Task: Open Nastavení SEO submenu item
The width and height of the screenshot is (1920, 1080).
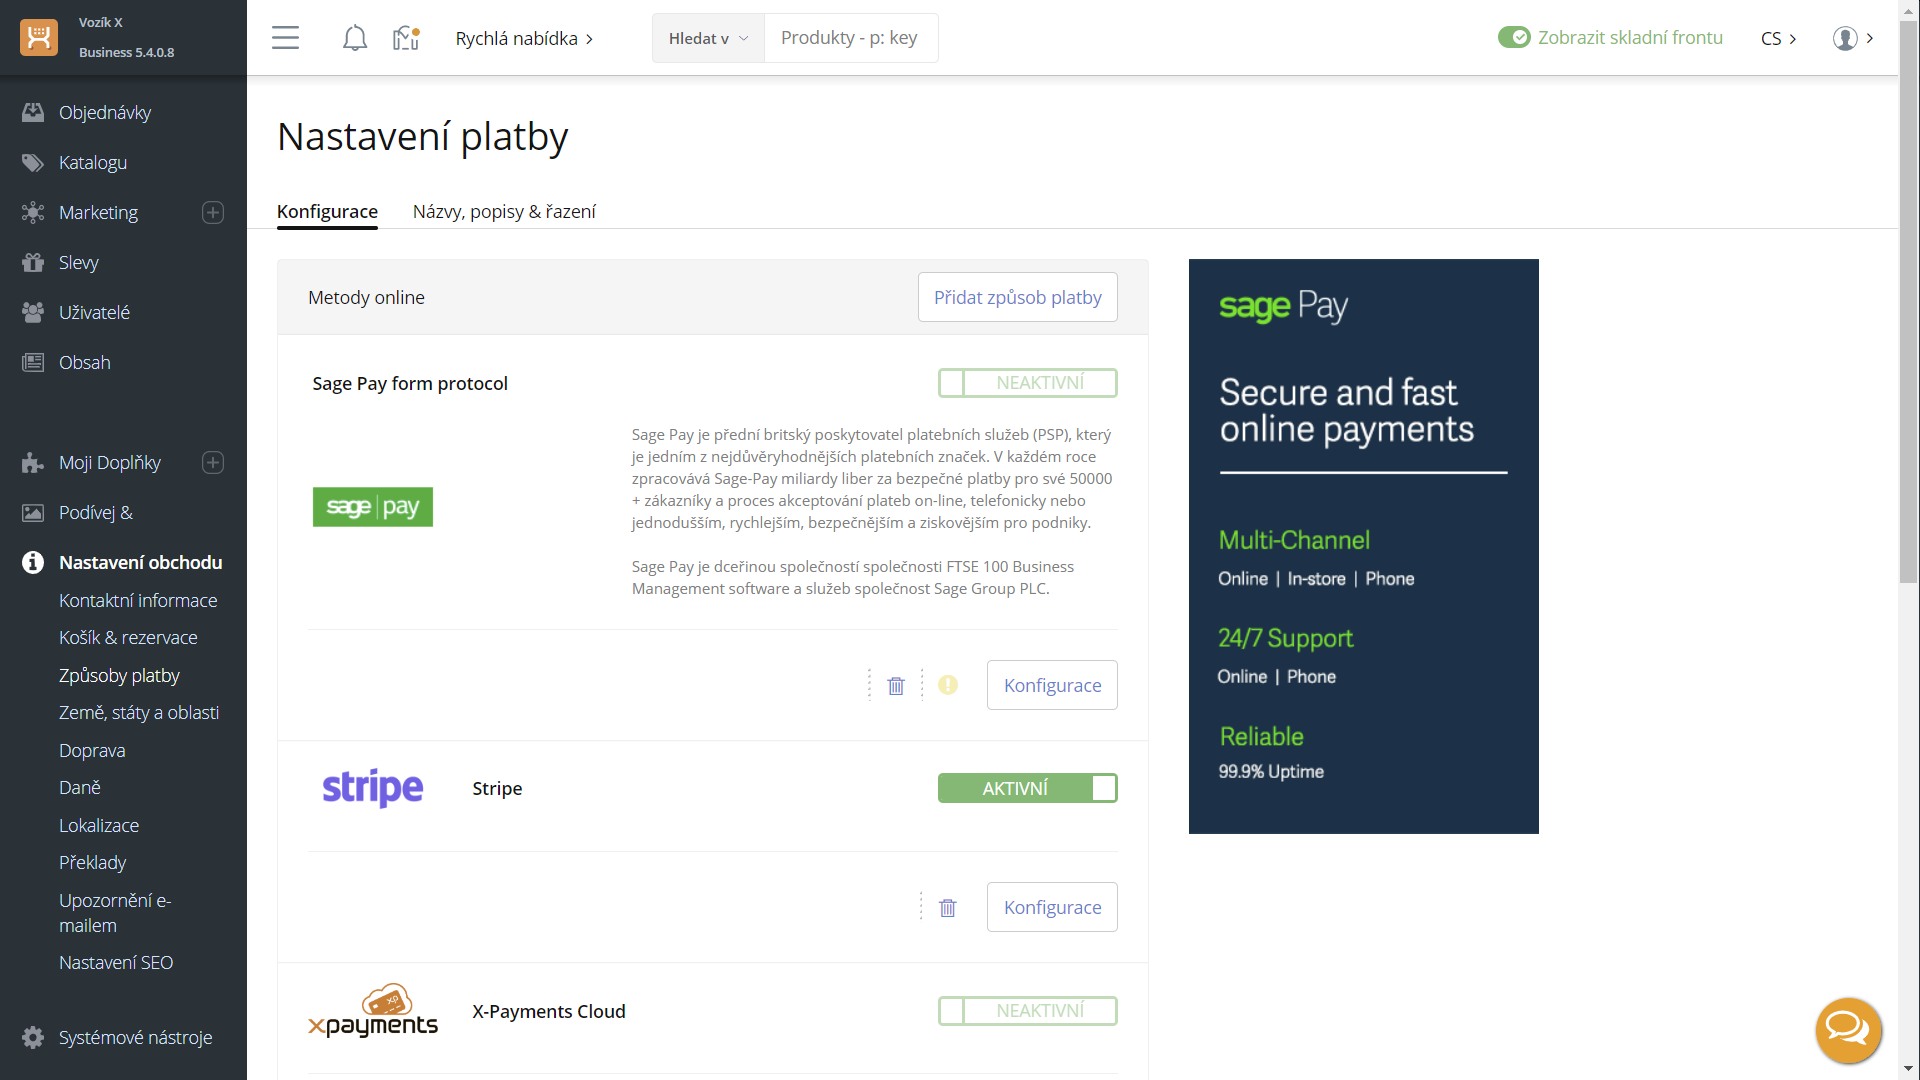Action: [x=116, y=962]
